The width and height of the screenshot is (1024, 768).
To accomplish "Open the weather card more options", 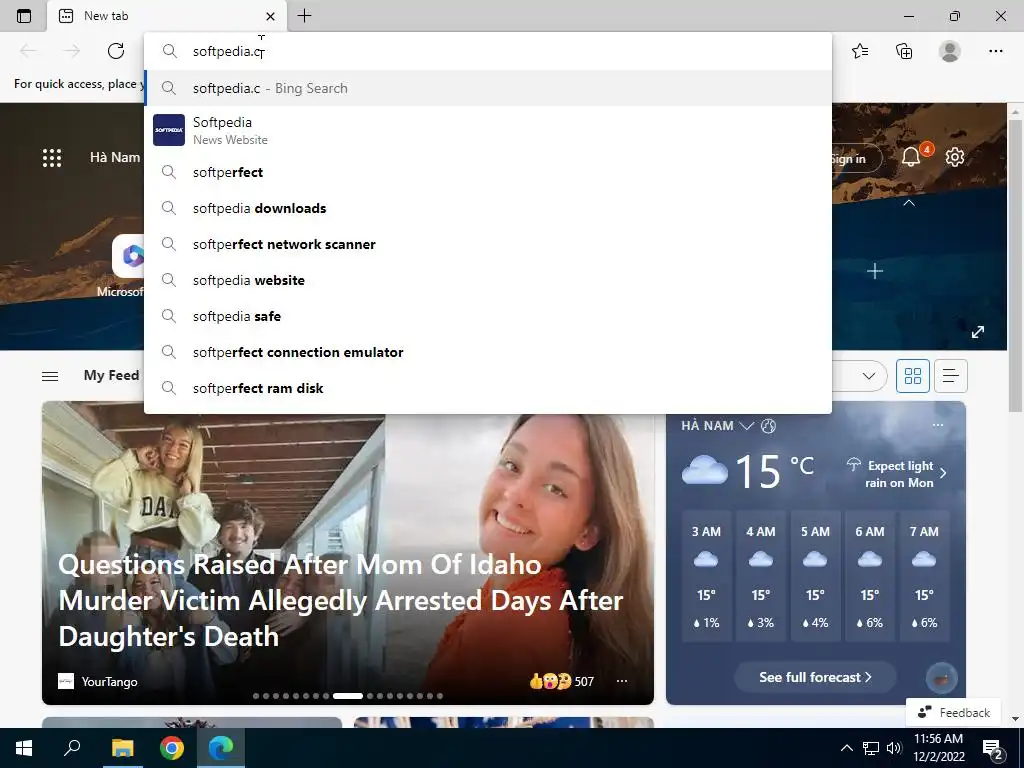I will click(x=938, y=425).
